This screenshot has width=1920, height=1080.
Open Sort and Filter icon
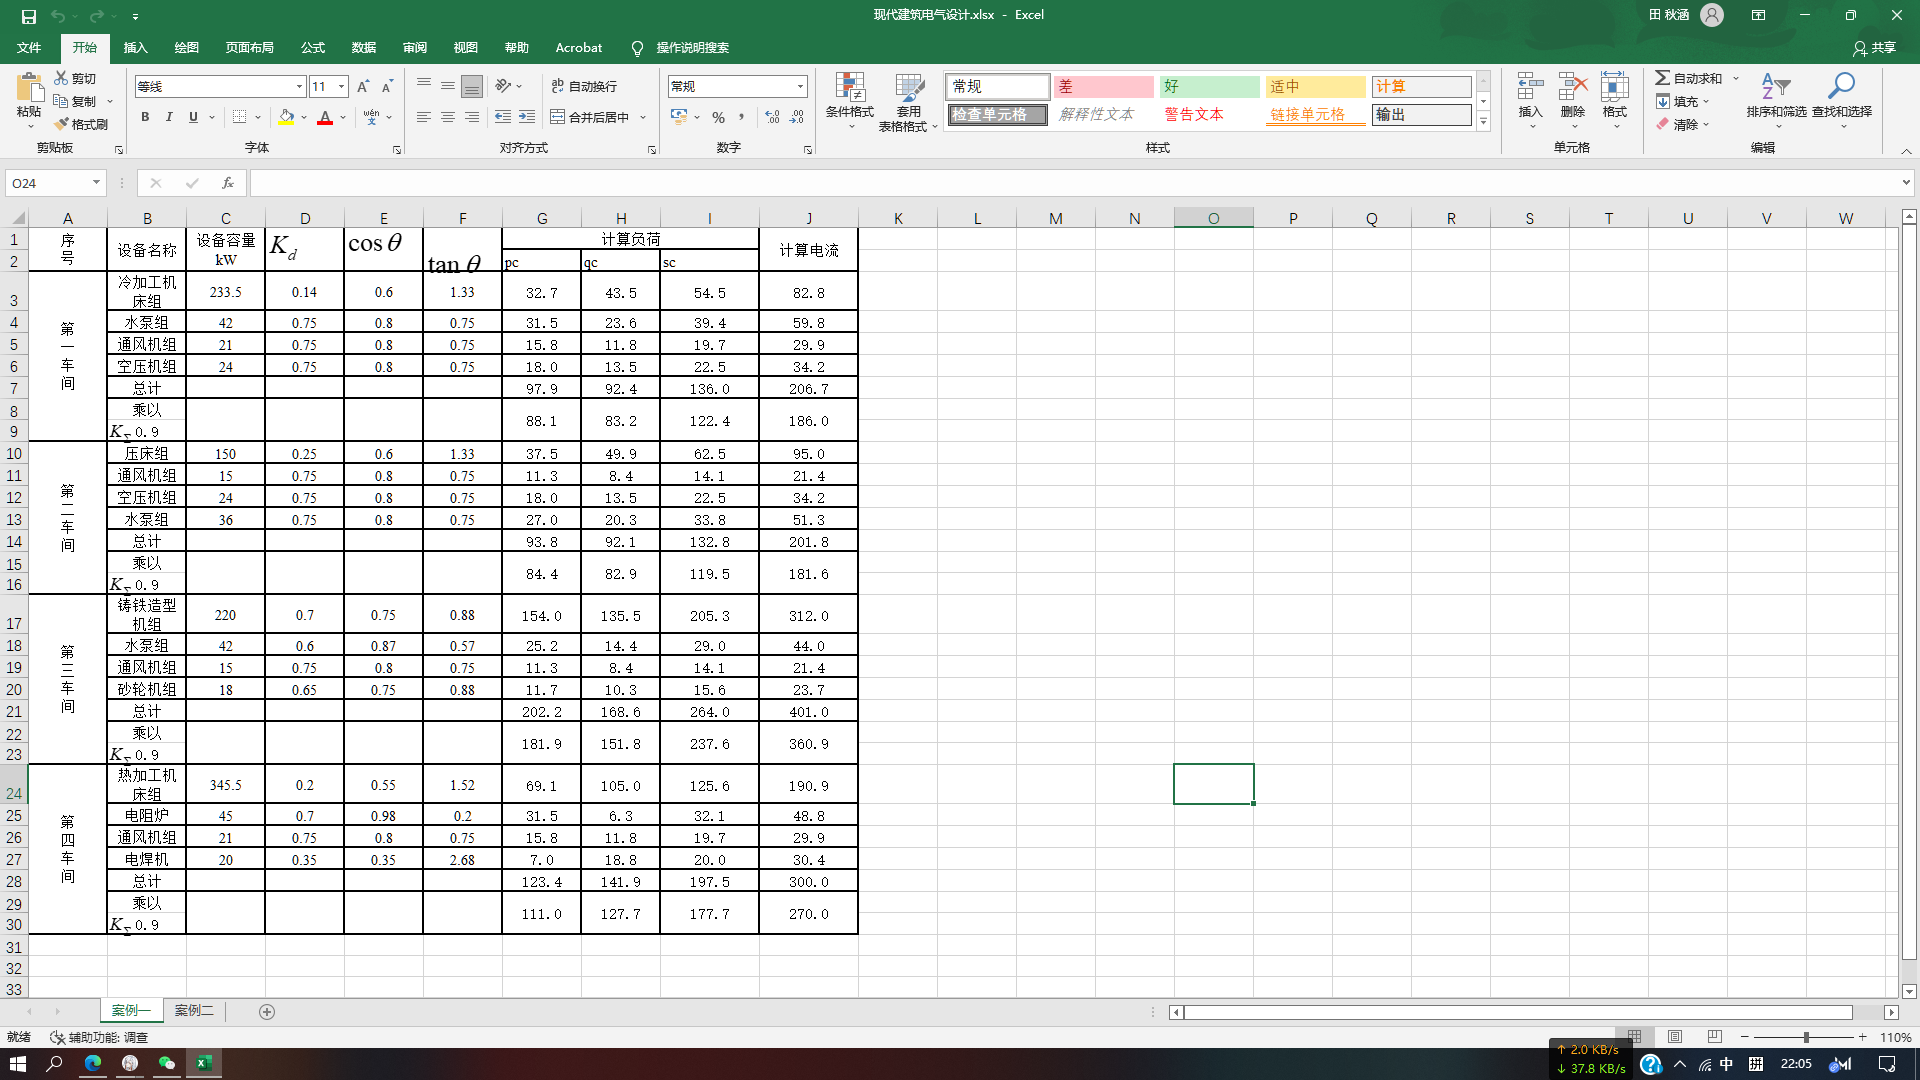tap(1776, 88)
